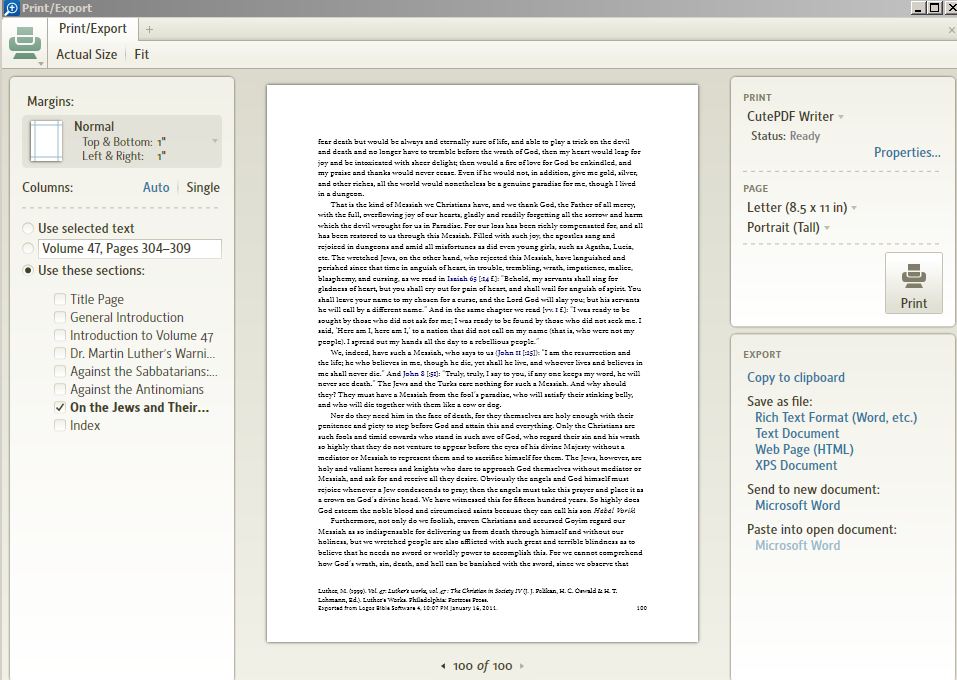Click the 100 of 100 page indicator
The height and width of the screenshot is (680, 957).
pyautogui.click(x=482, y=666)
